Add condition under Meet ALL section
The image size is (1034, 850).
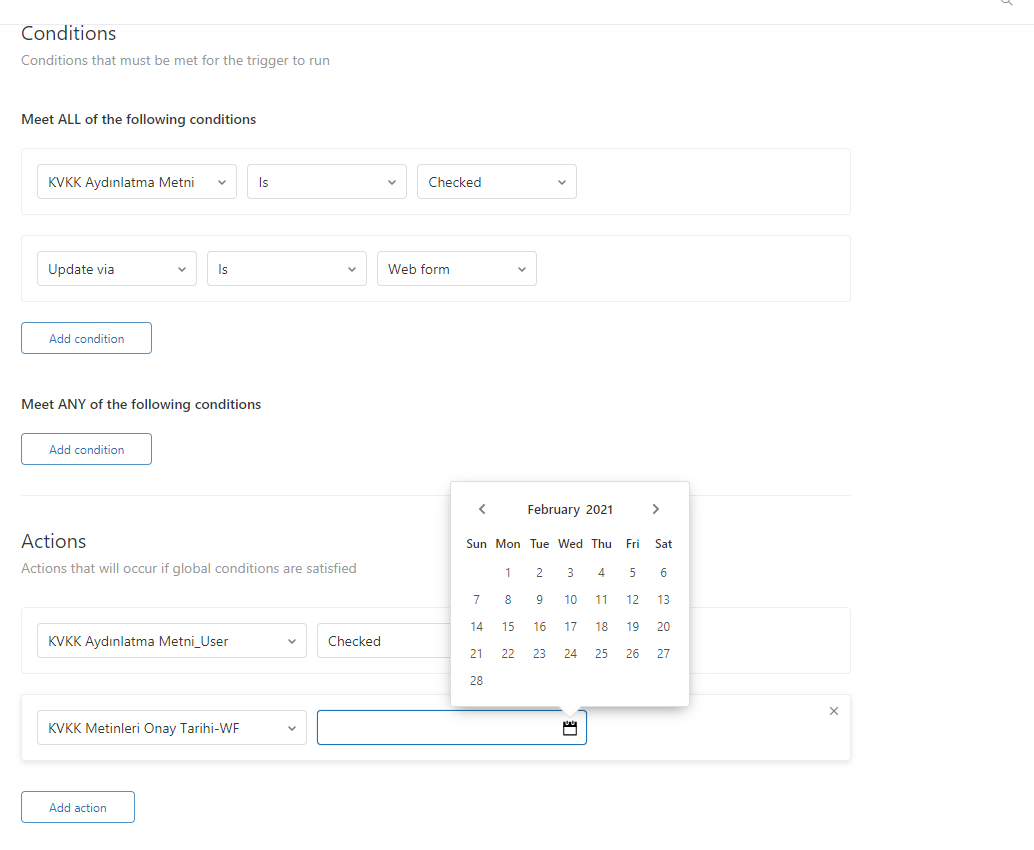(x=86, y=338)
